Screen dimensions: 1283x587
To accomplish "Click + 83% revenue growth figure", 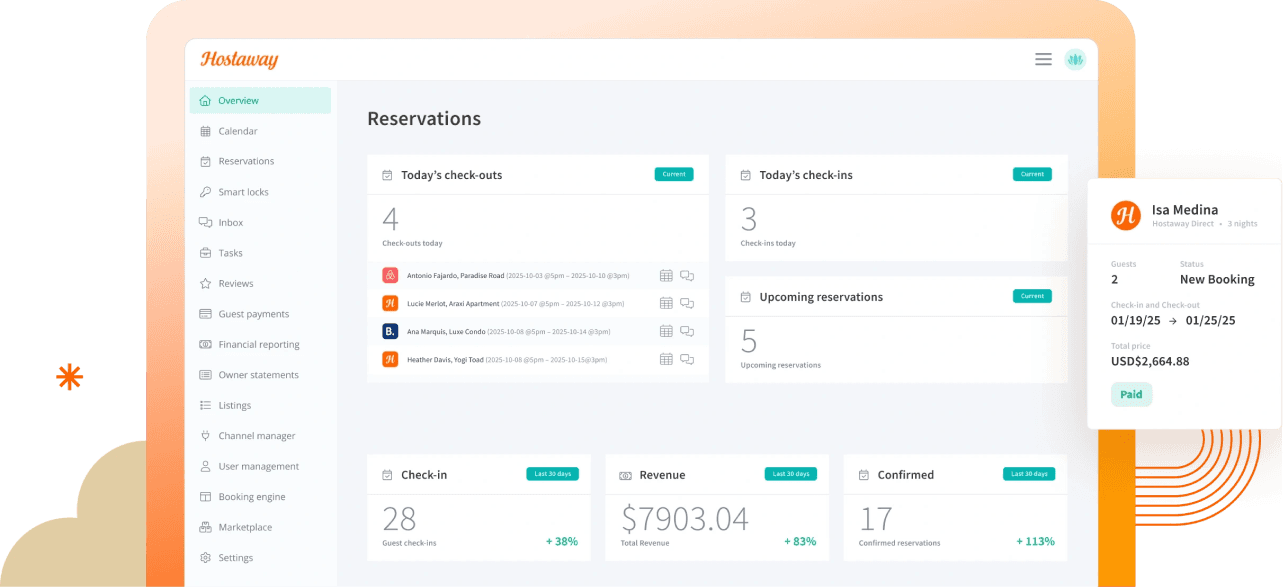I will pos(800,541).
